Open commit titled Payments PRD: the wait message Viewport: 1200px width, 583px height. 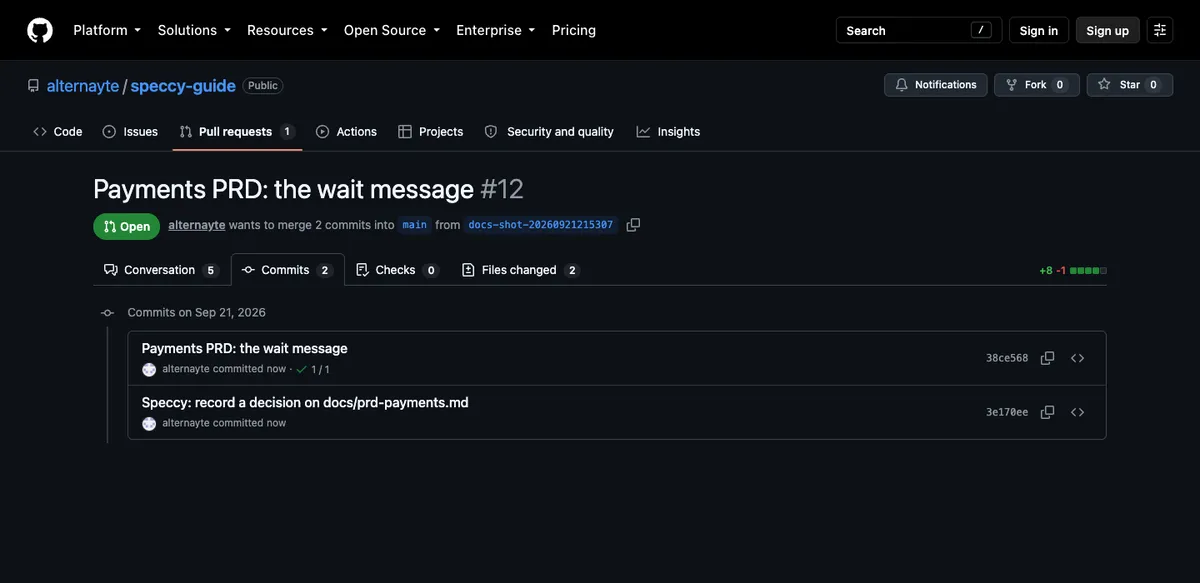245,348
